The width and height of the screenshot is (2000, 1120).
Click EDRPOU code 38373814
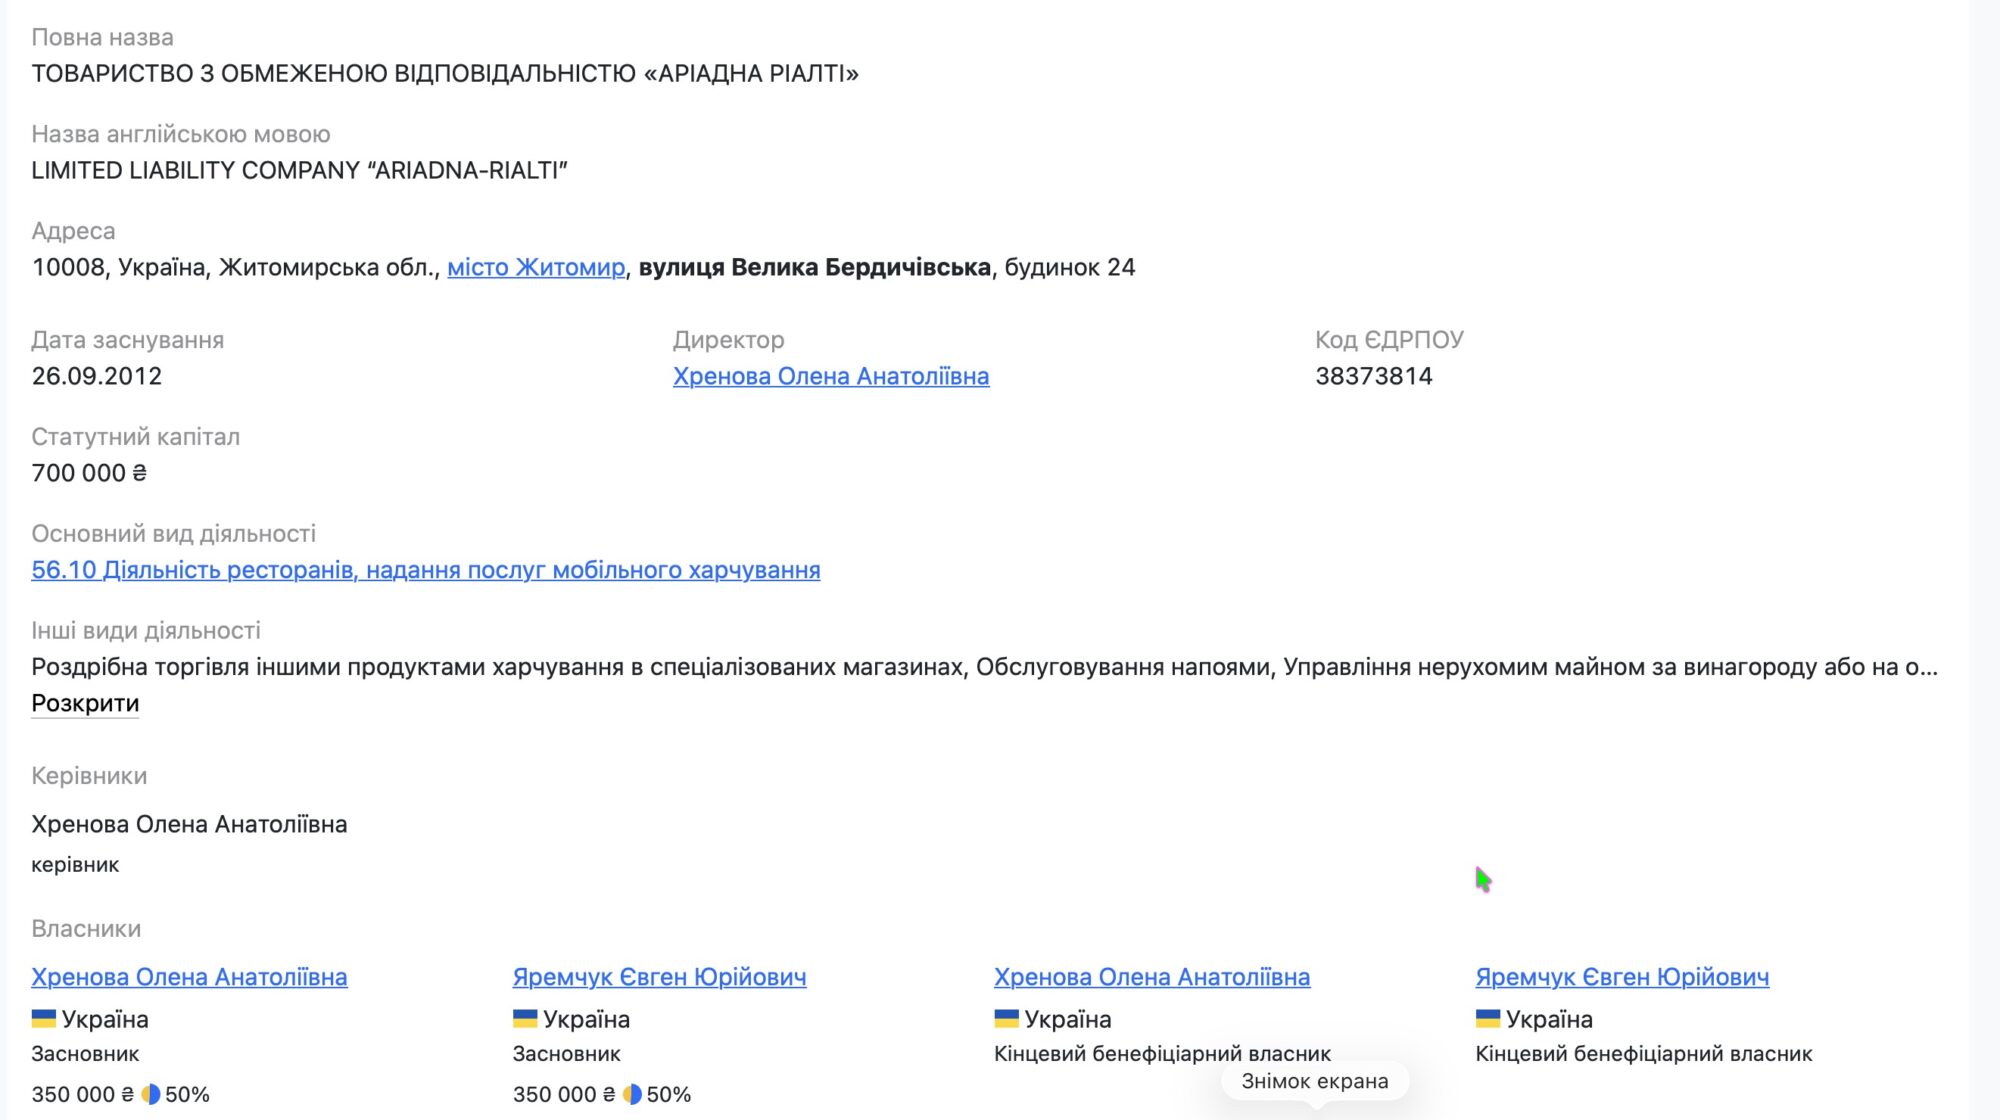point(1374,376)
